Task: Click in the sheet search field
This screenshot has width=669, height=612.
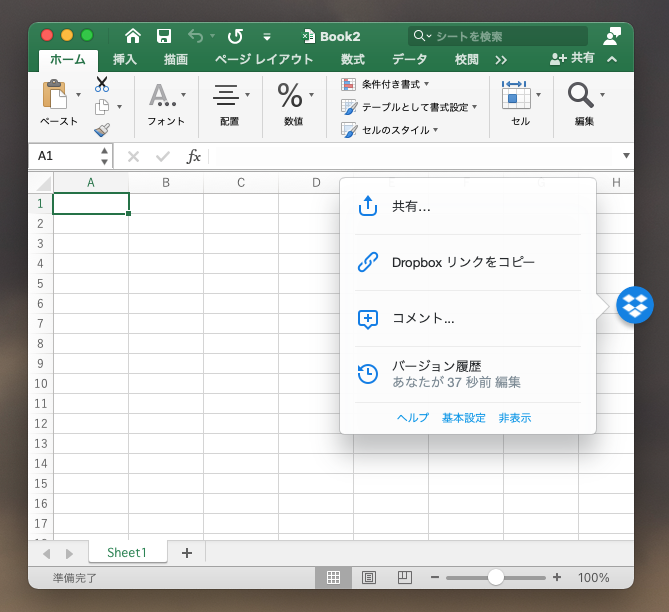Action: 498,36
